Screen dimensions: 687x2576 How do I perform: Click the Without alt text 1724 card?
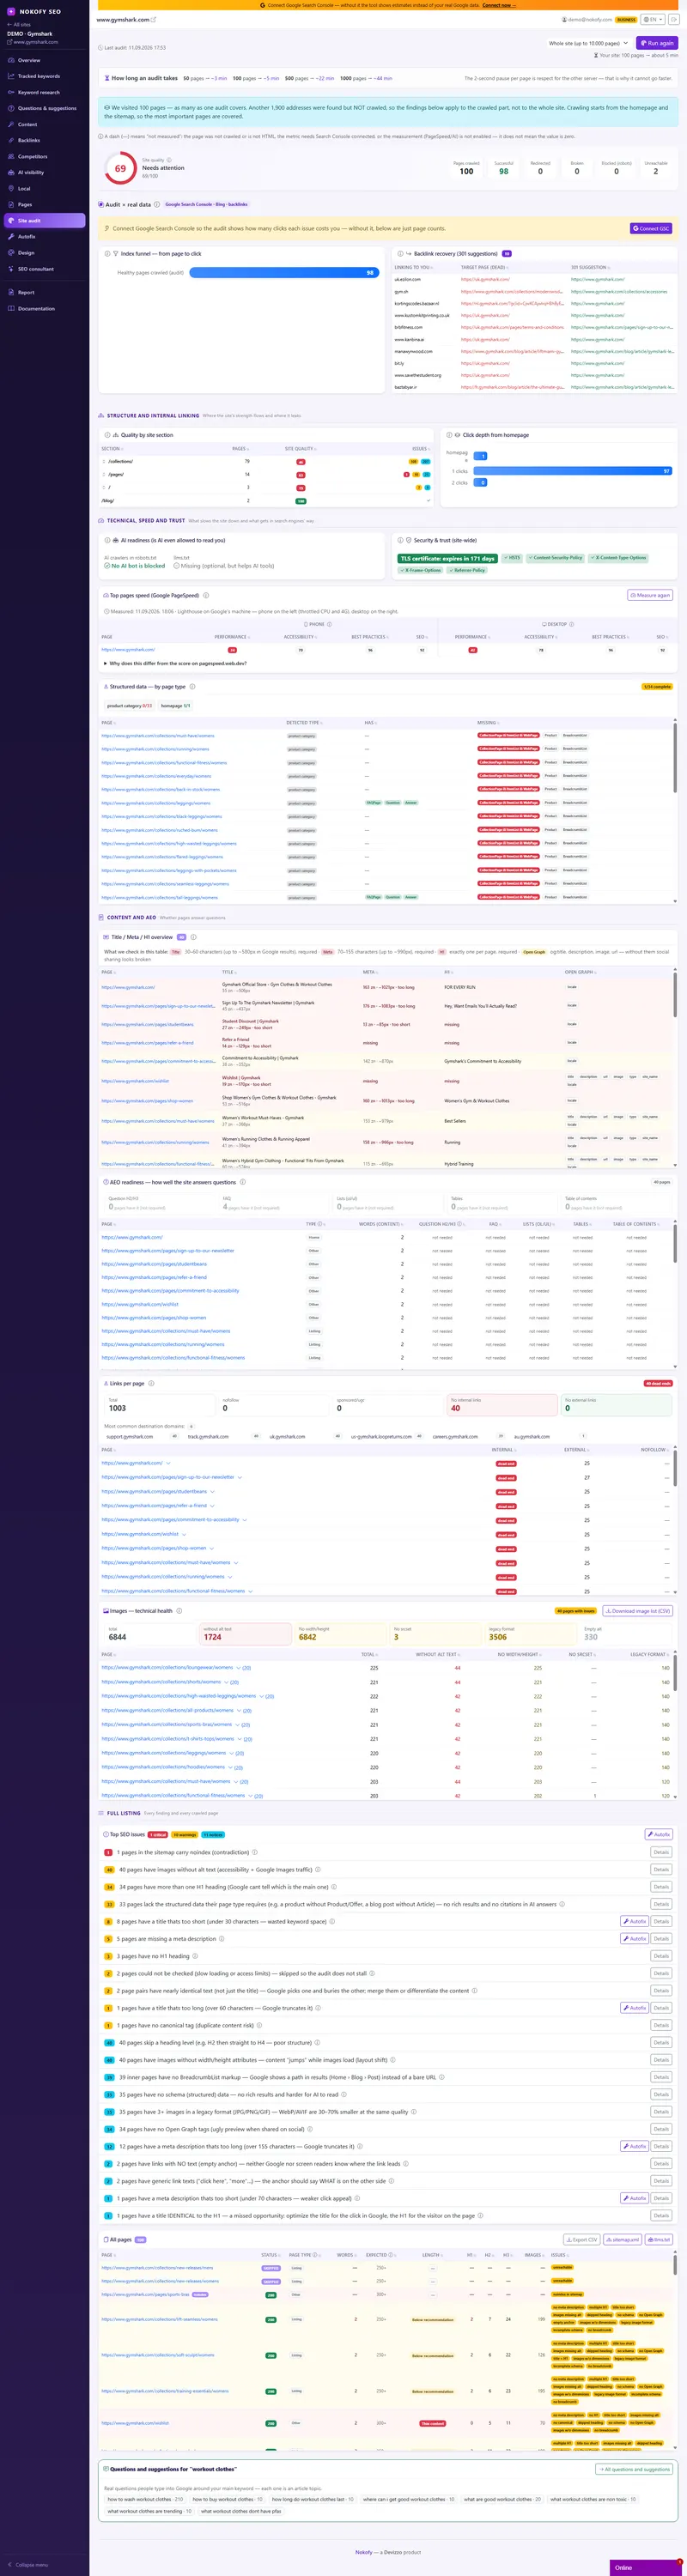click(x=245, y=1633)
